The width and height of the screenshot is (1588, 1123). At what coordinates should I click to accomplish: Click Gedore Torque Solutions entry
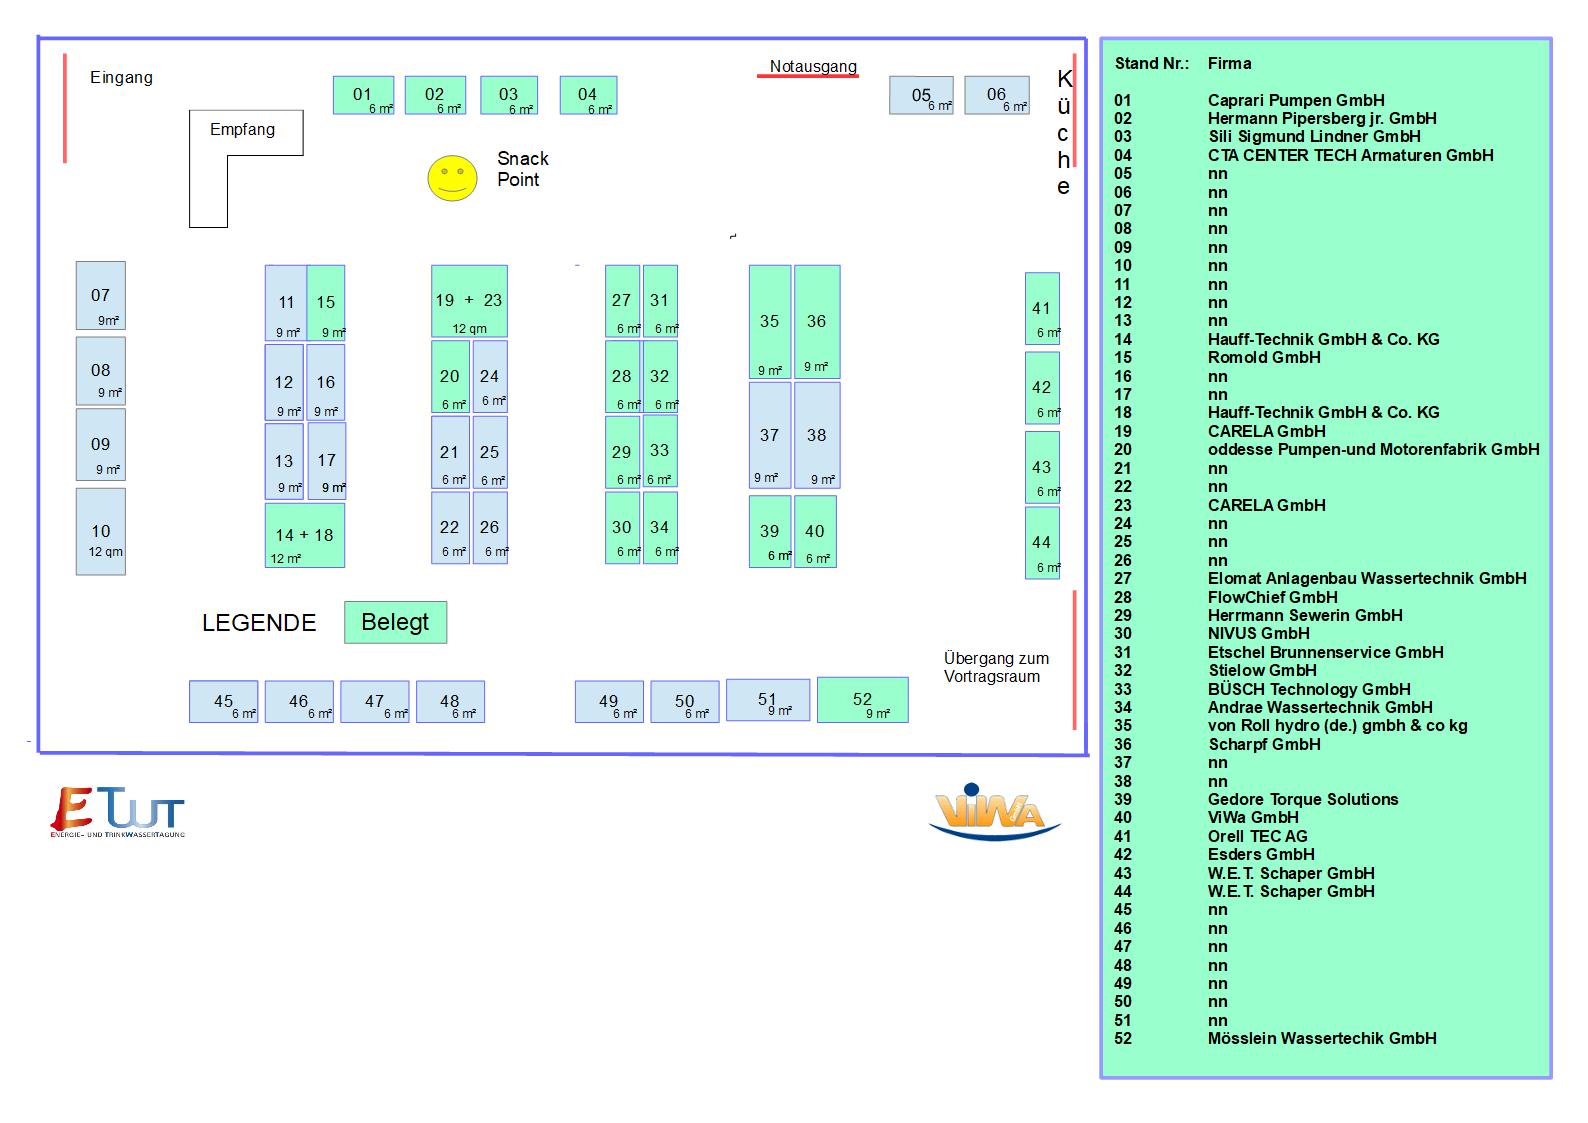click(1303, 799)
